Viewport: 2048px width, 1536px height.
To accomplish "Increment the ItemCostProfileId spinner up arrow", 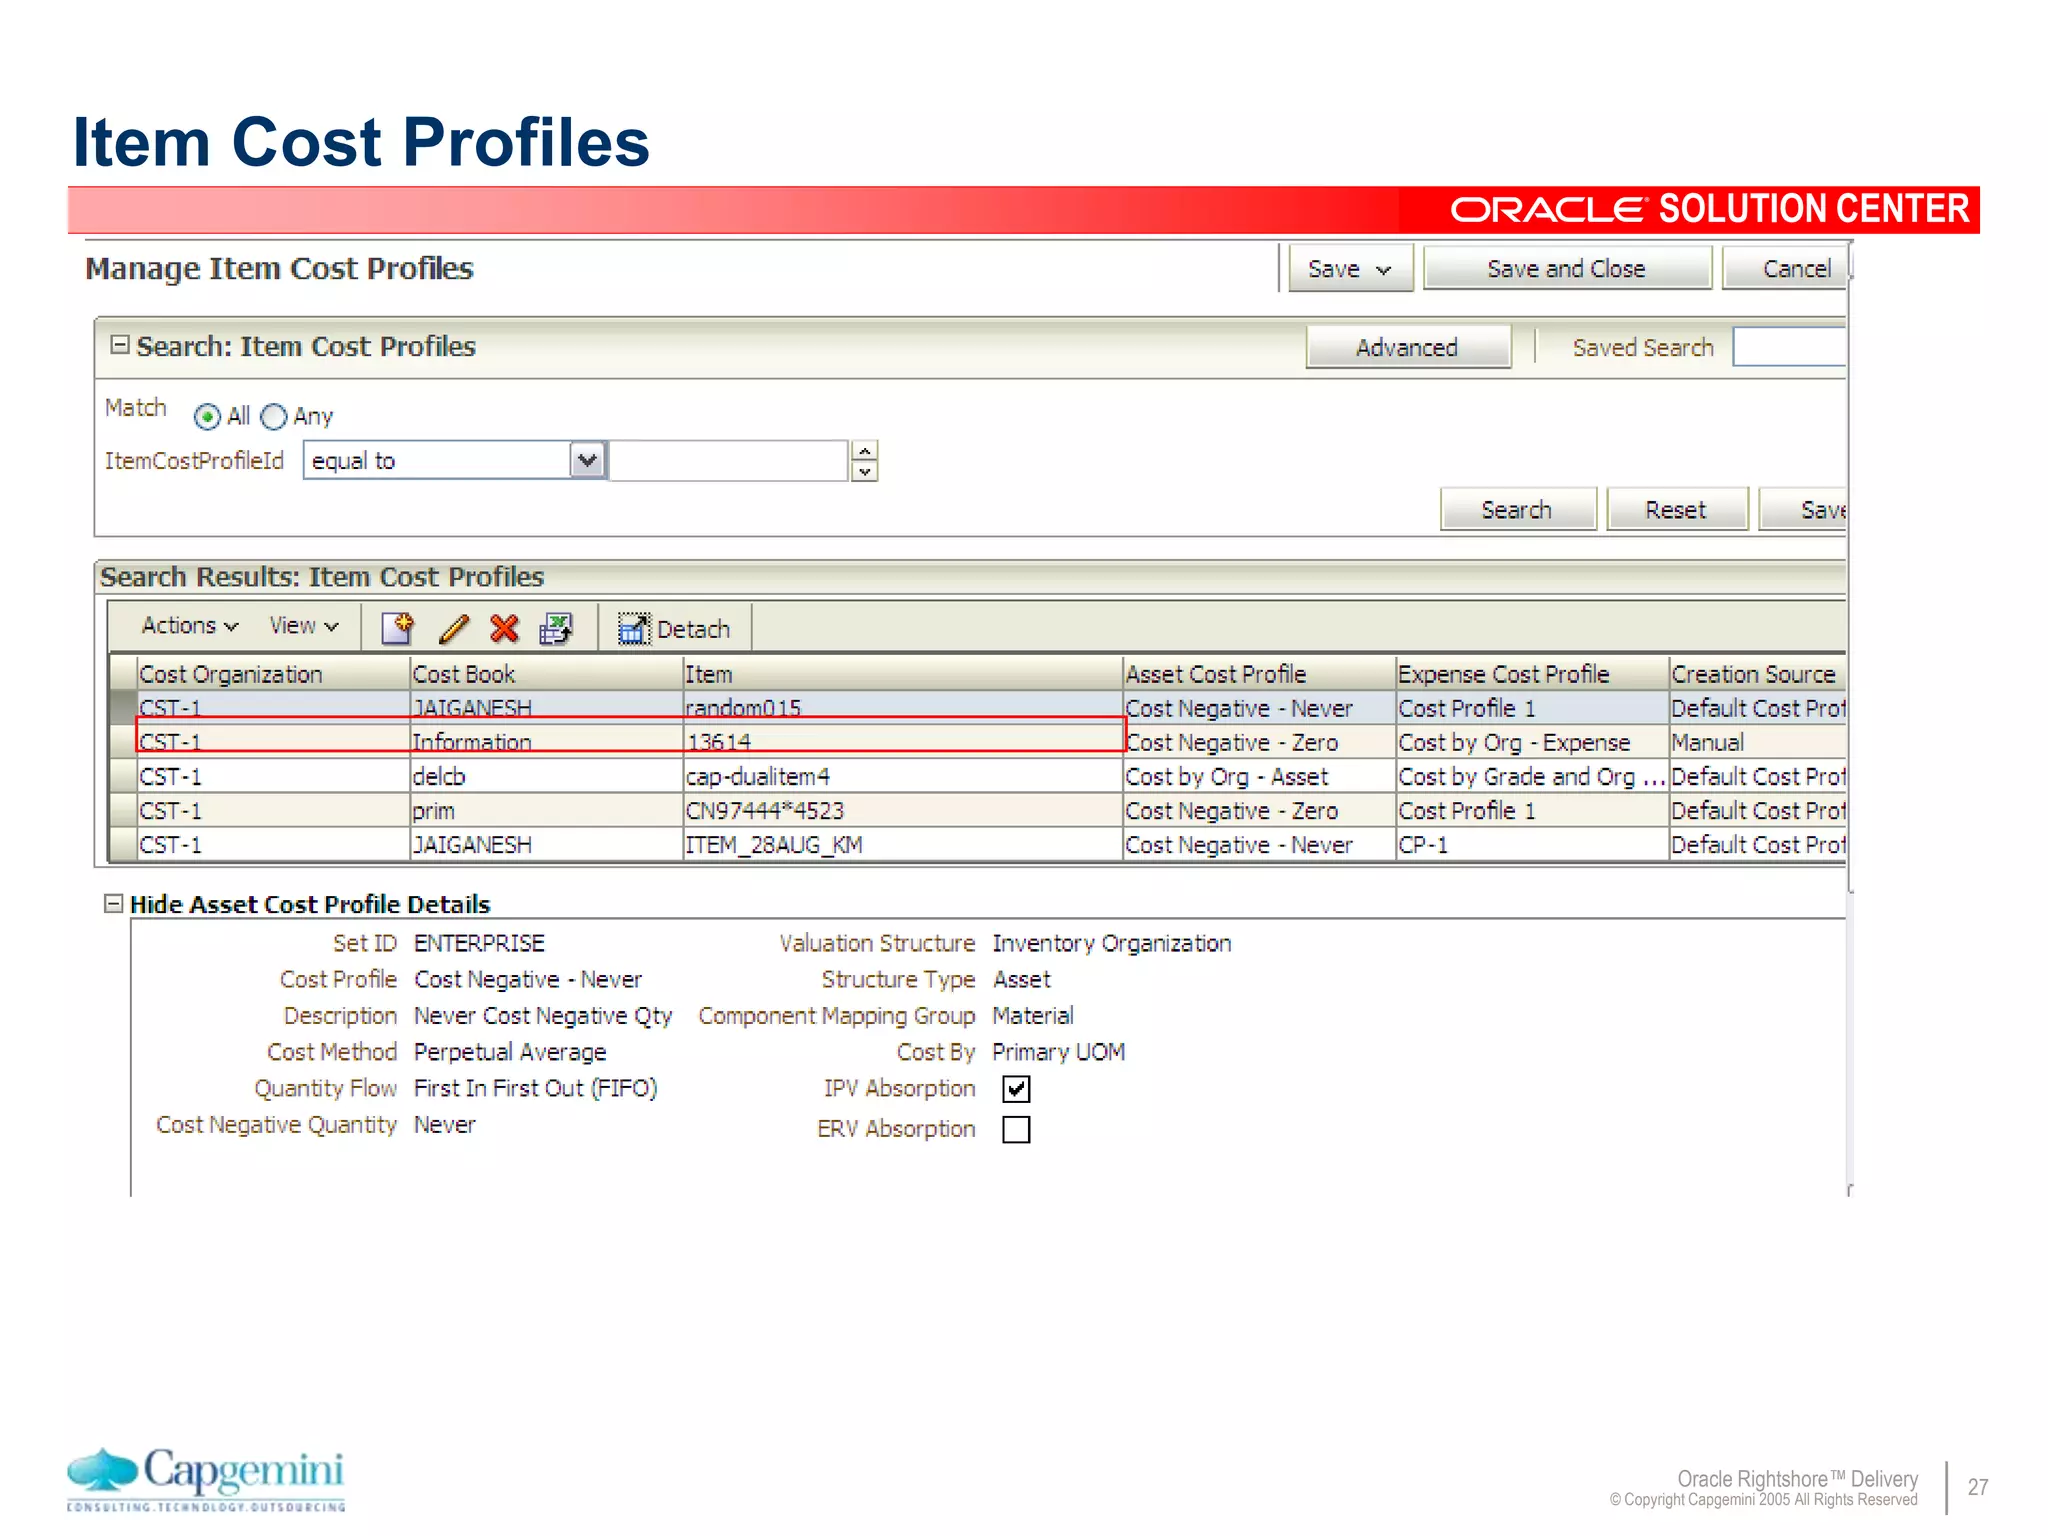I will coord(865,451).
